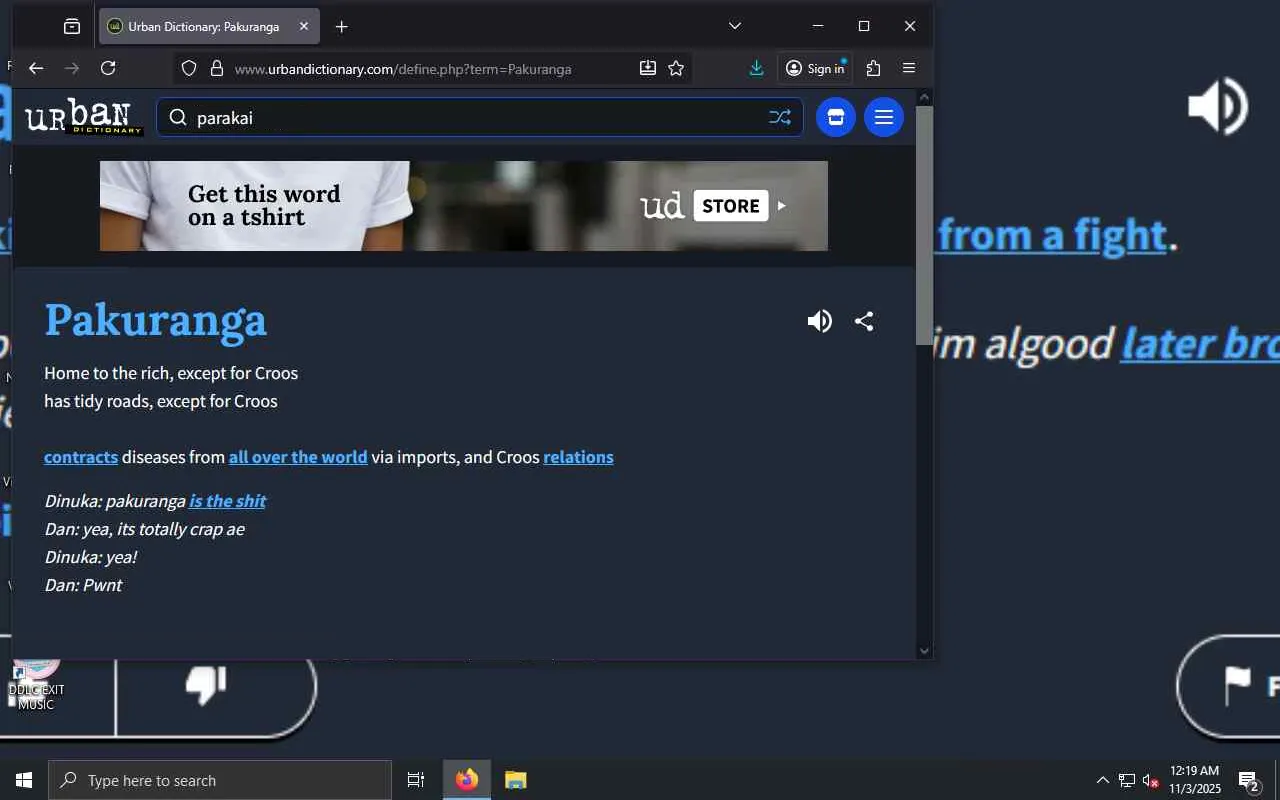
Task: Click the line Dan: Pwnt
Action: click(83, 585)
